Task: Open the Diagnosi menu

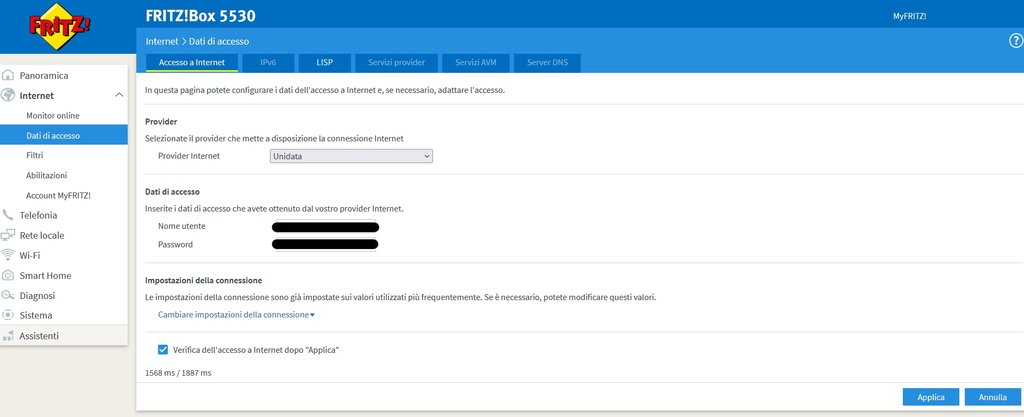Action: pos(37,296)
